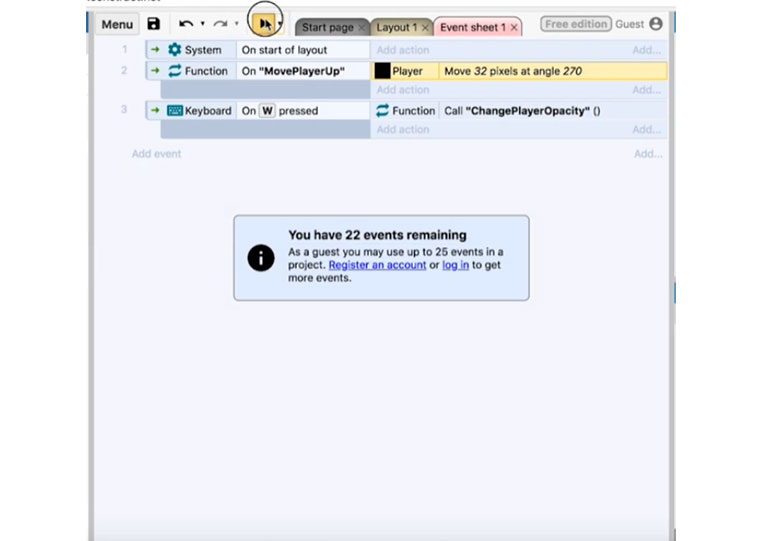Click Add... at right of event 2

pos(647,90)
